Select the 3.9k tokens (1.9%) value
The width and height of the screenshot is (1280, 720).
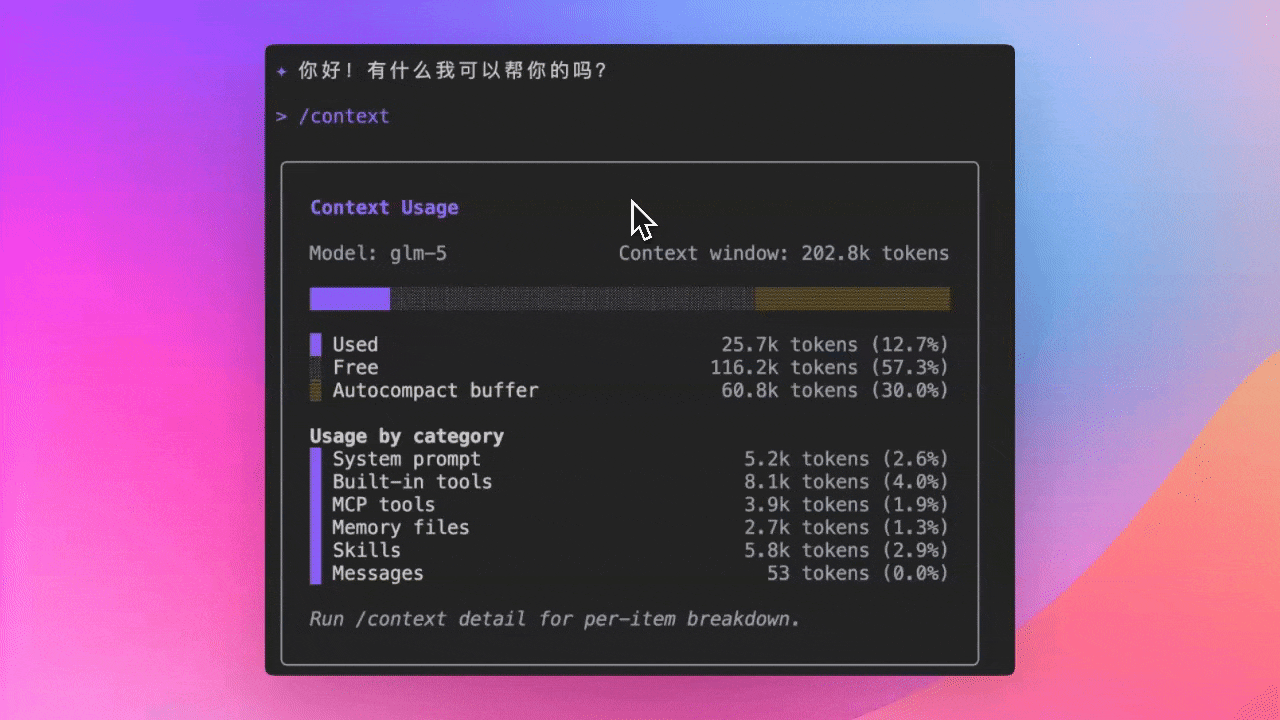pos(846,505)
